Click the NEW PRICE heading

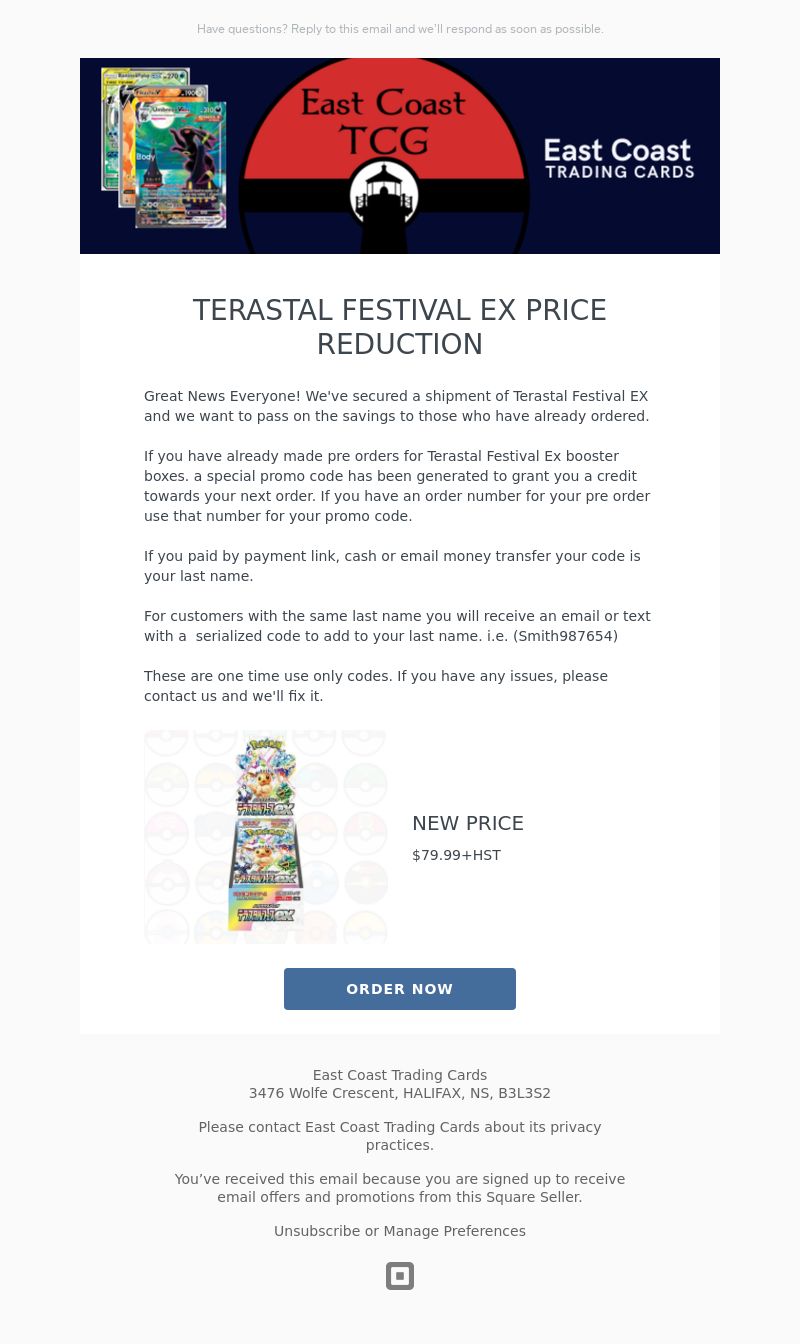(468, 823)
